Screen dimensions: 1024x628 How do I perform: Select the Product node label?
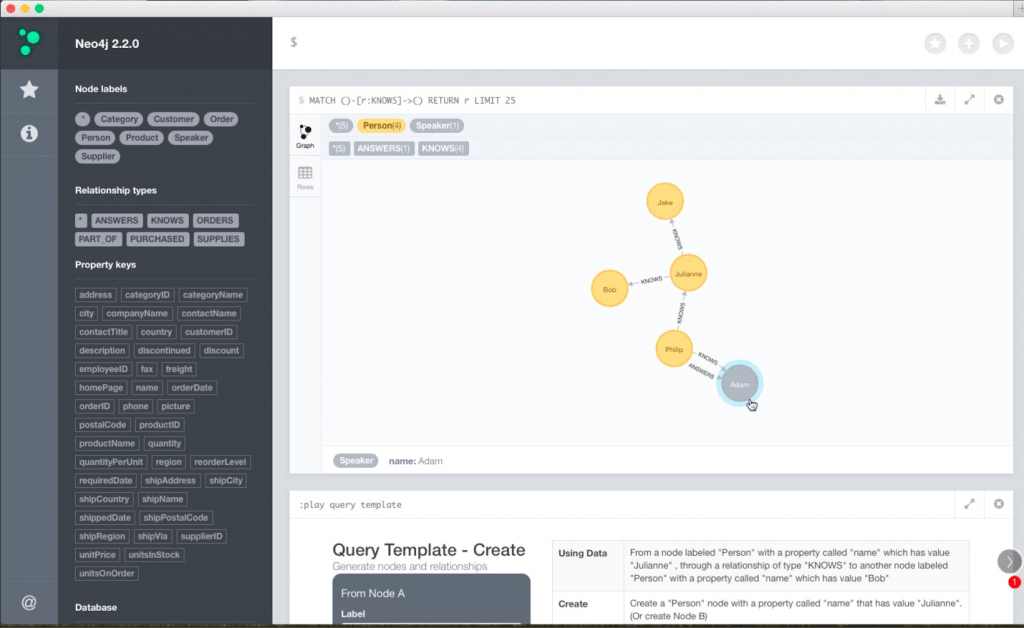(x=142, y=138)
